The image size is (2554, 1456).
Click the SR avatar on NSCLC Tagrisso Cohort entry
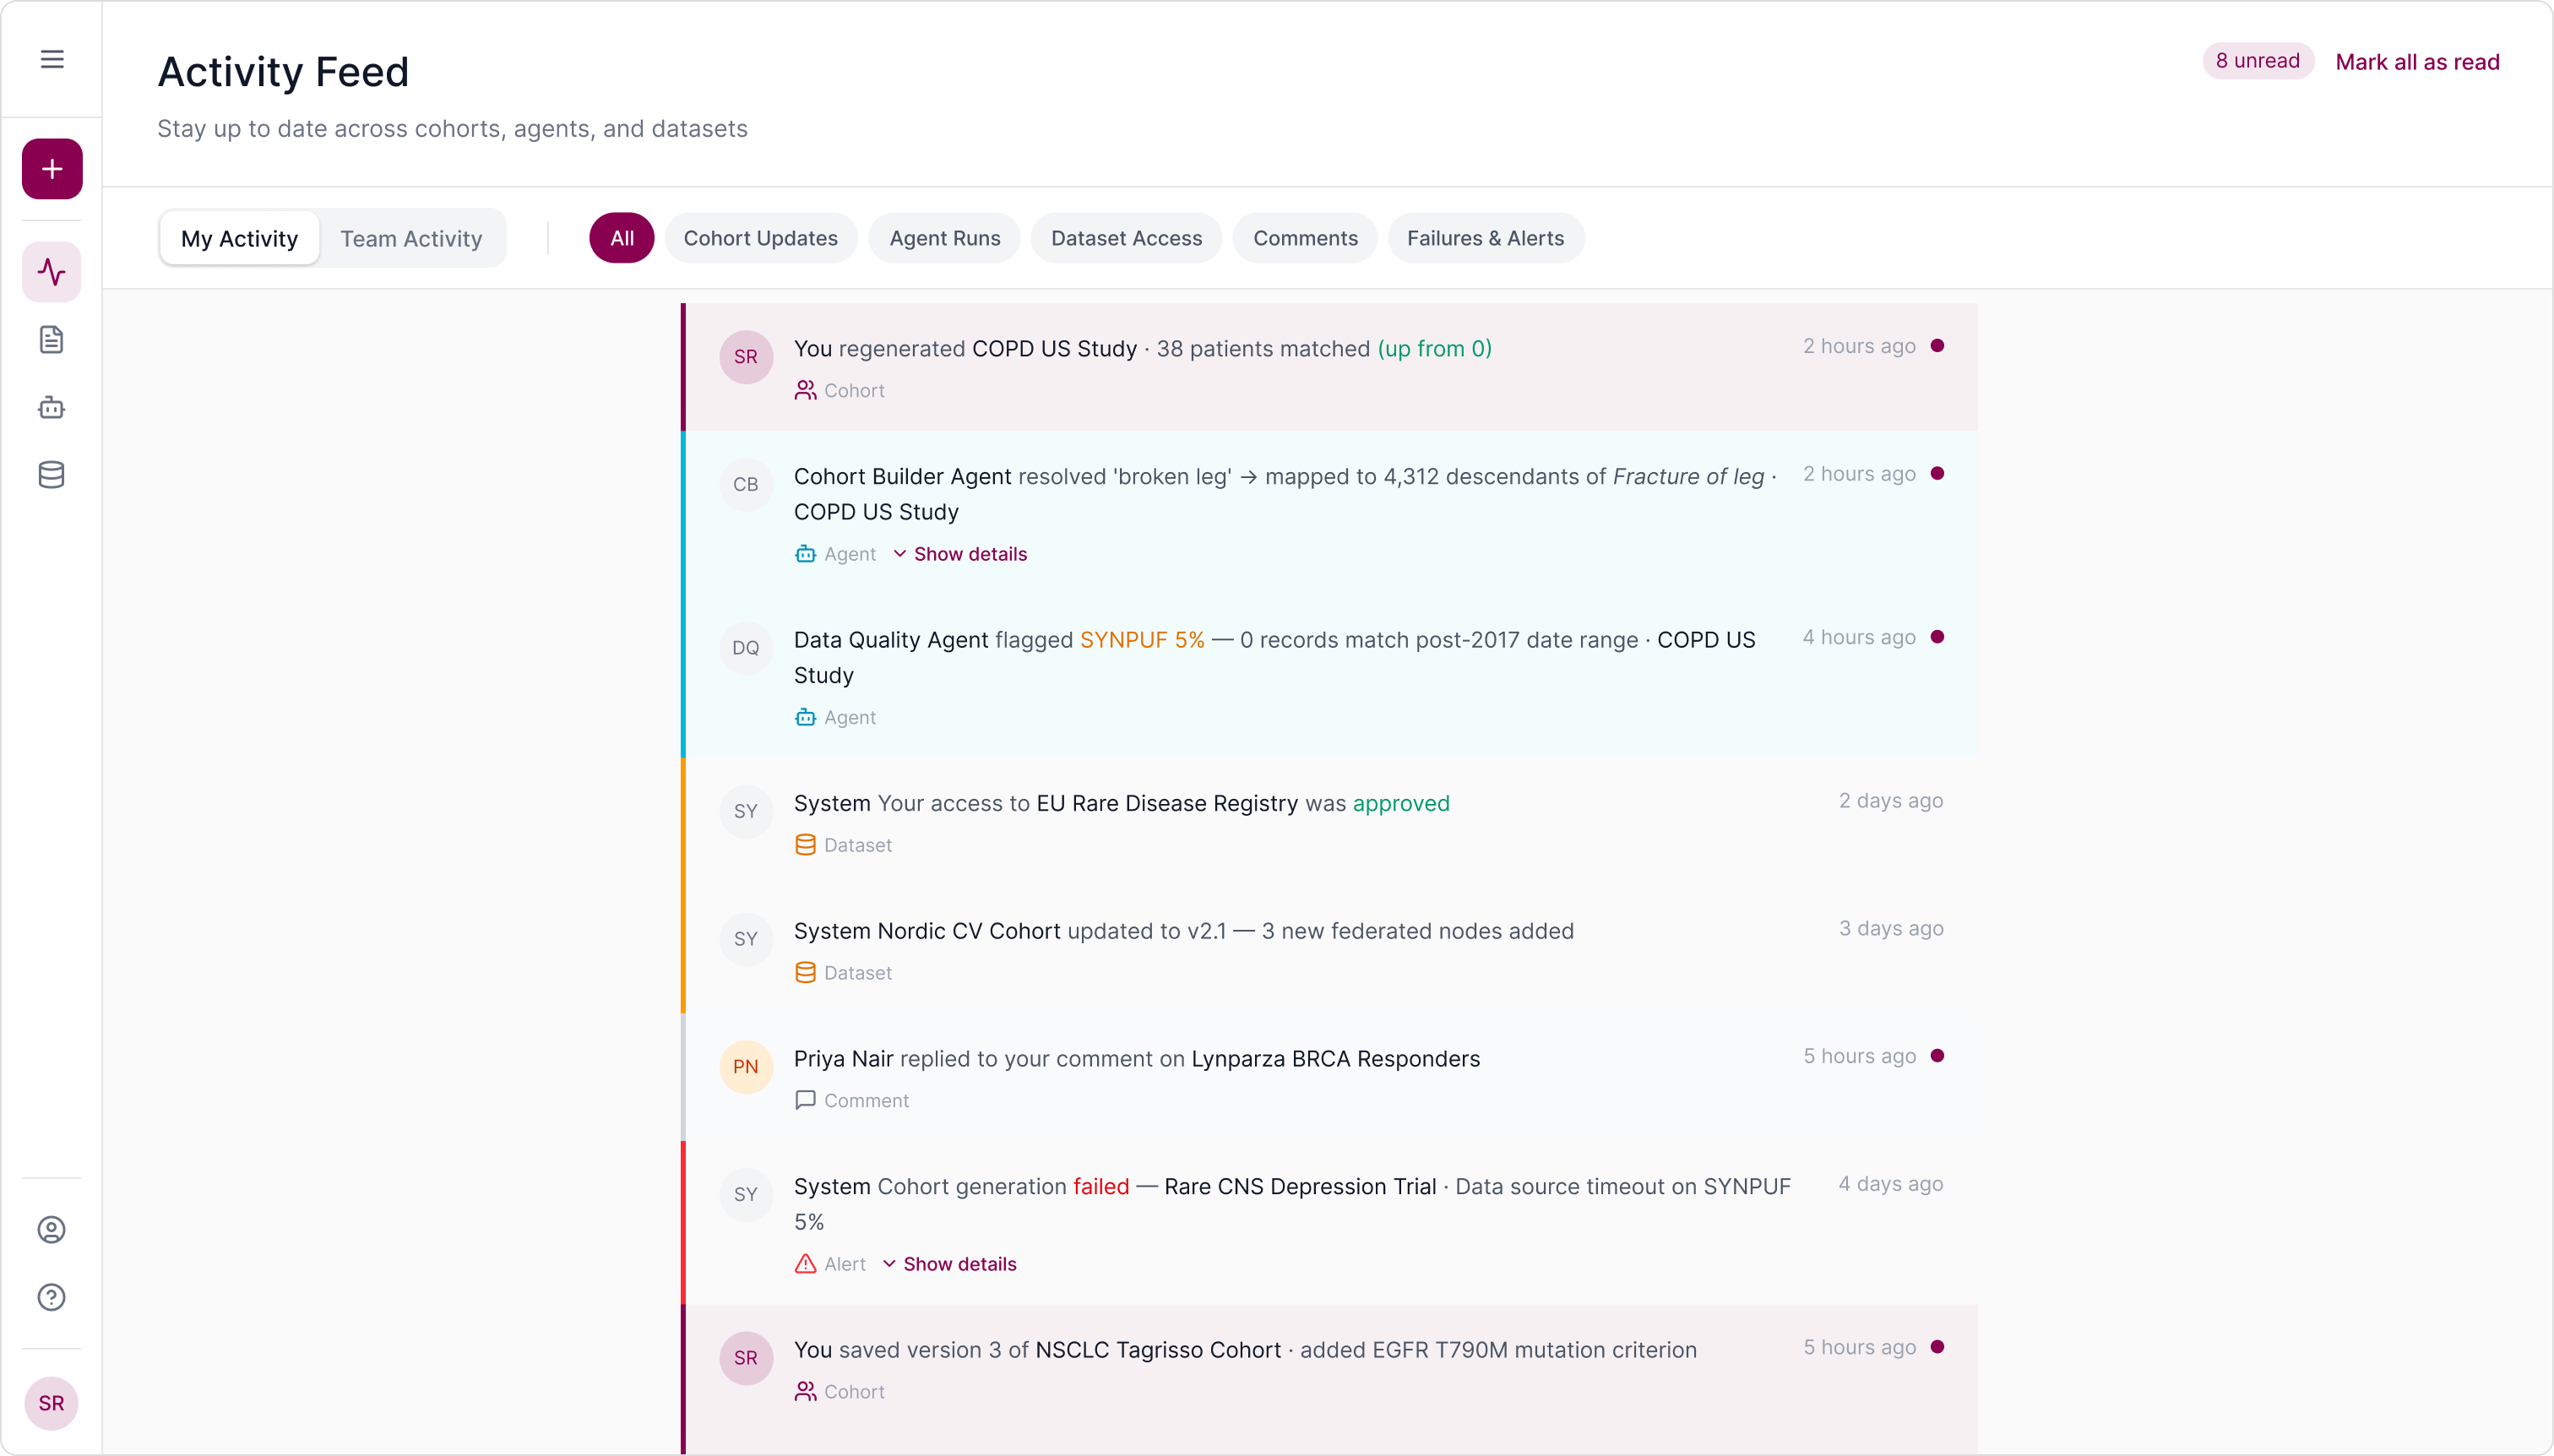746,1358
